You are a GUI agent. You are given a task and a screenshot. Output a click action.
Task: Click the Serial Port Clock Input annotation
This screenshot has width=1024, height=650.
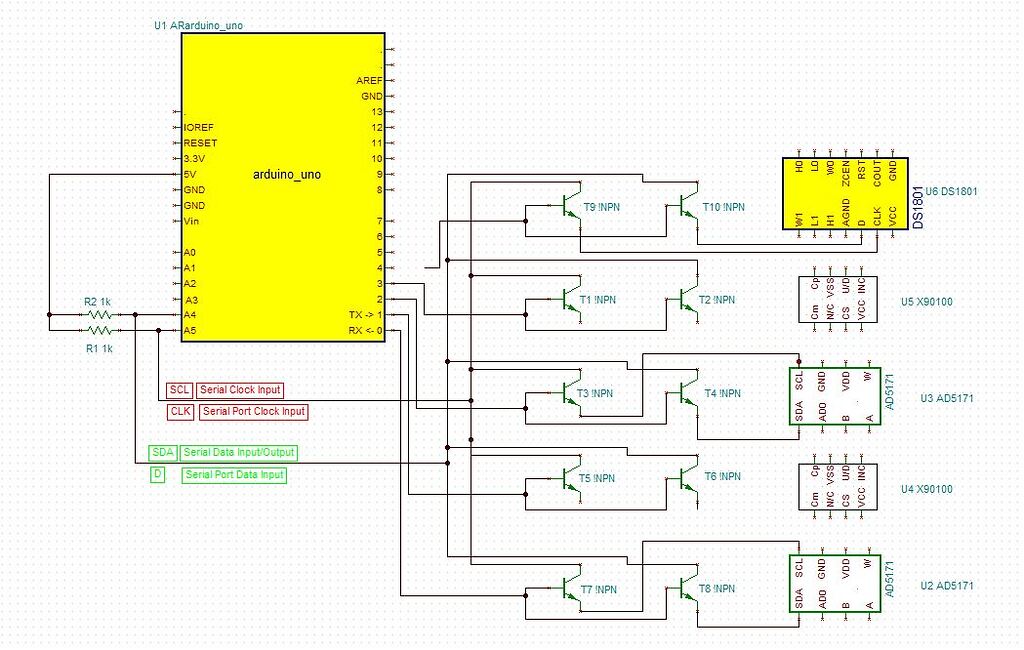click(x=252, y=411)
